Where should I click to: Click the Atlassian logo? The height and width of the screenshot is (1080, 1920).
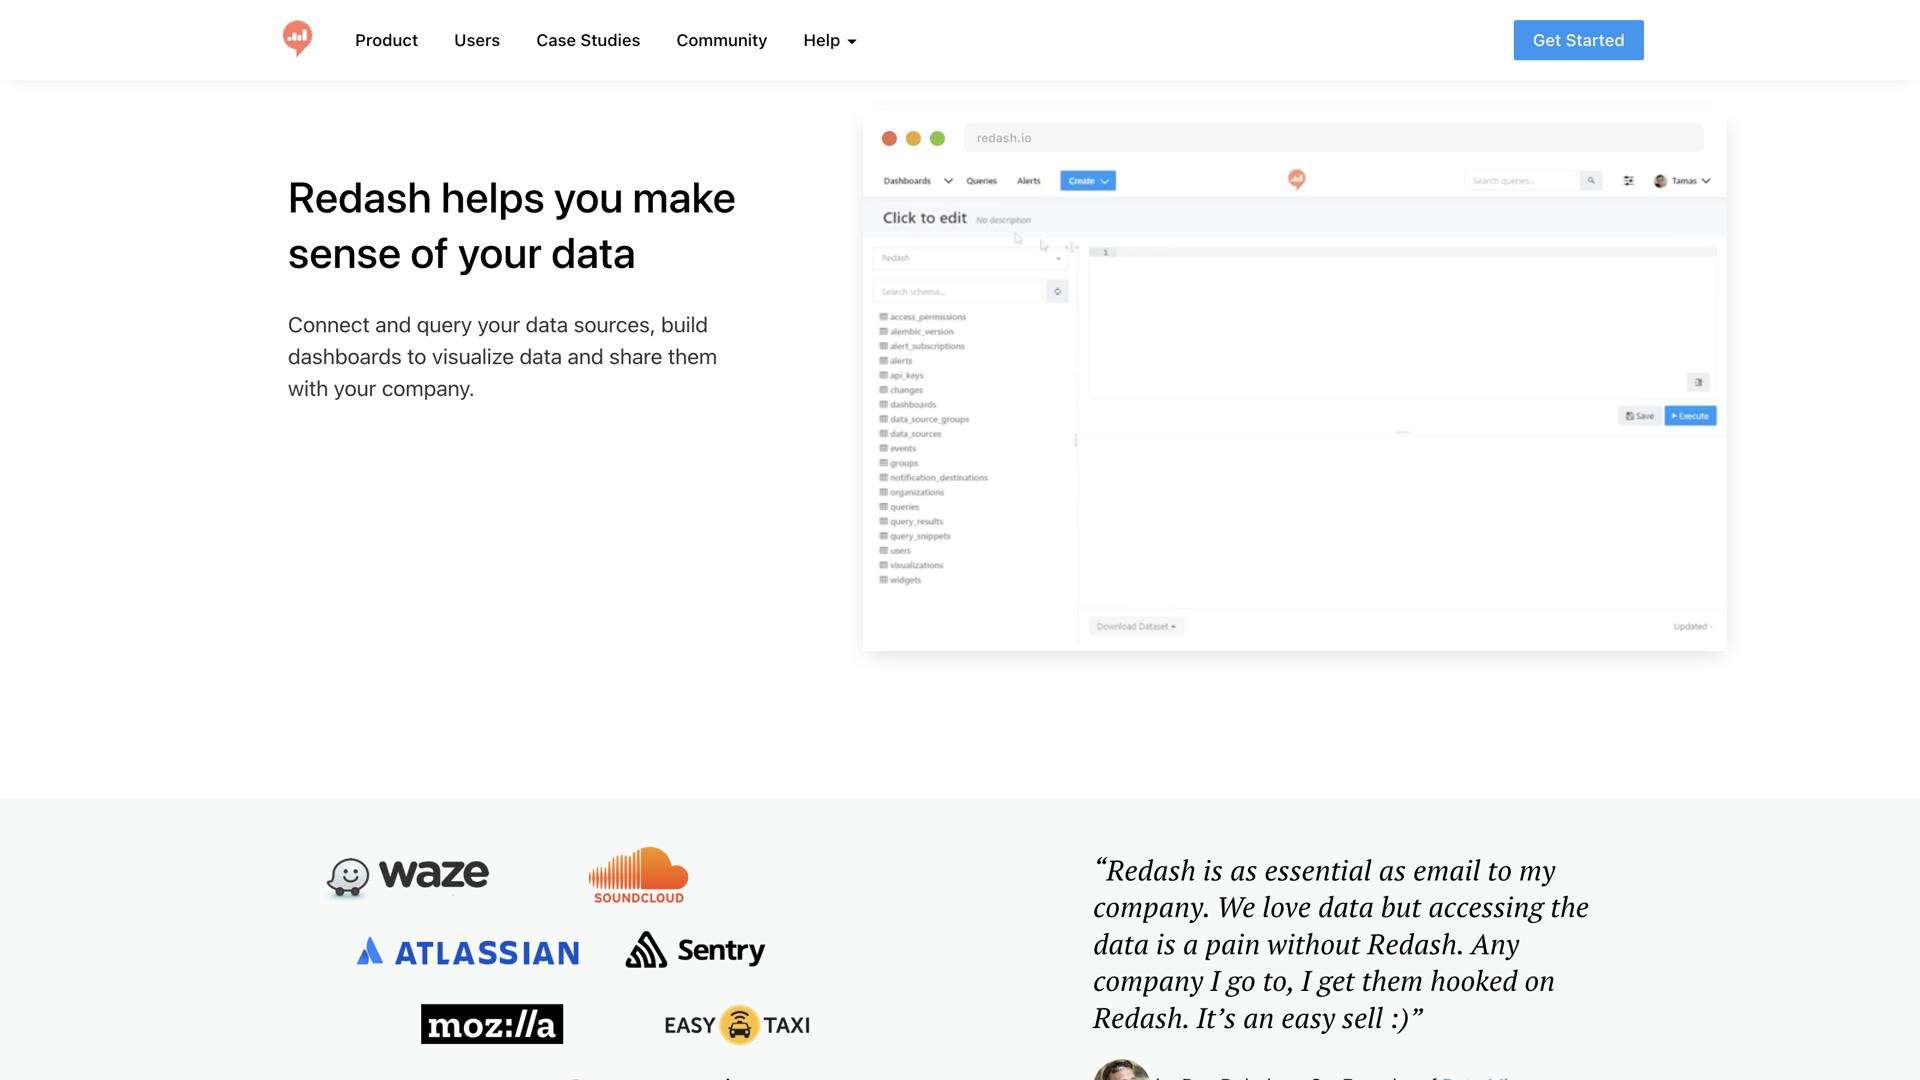click(468, 951)
